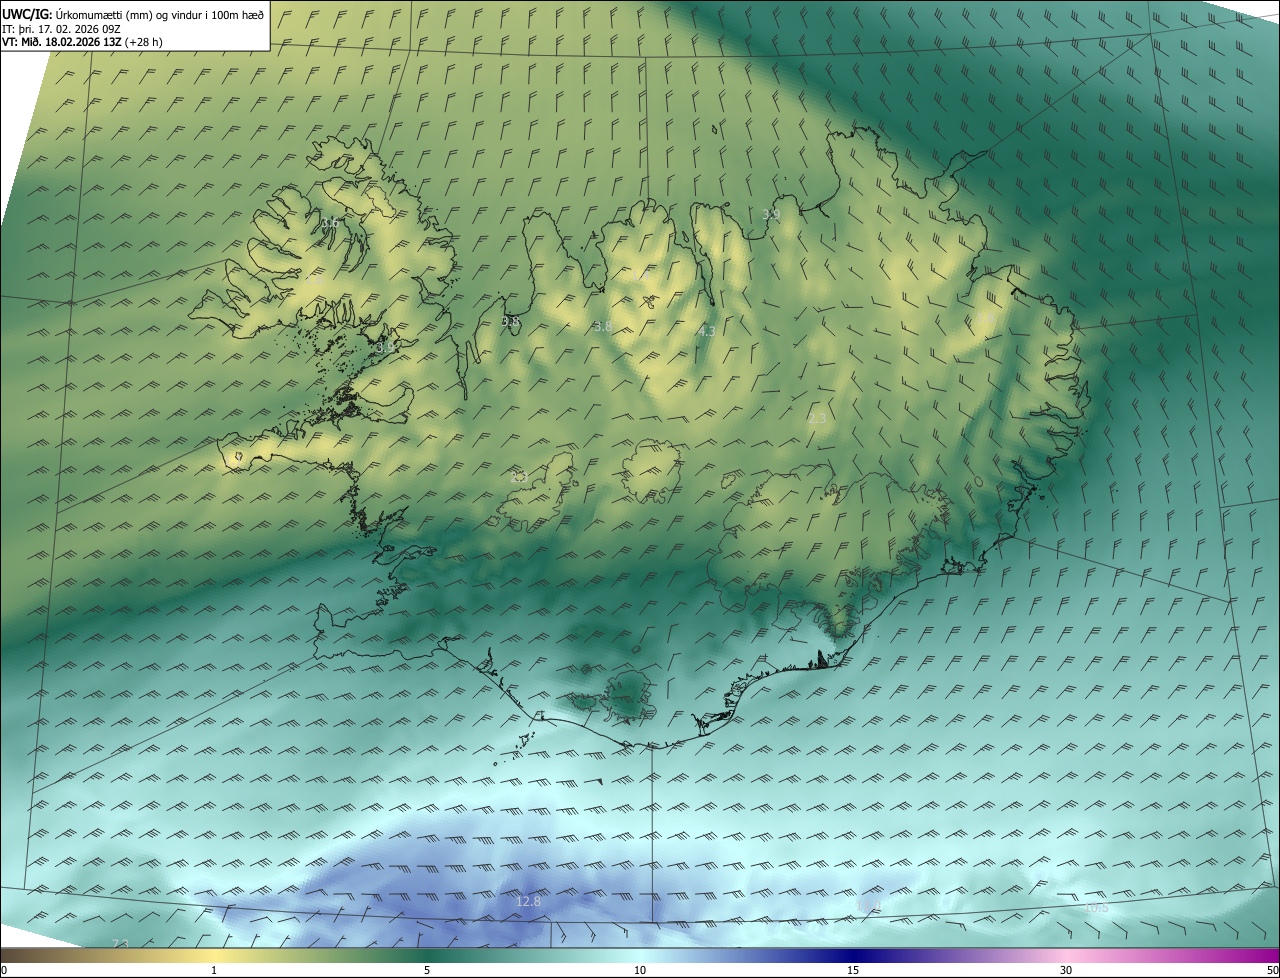Click the '5' tick label on the colour scale
This screenshot has height=978, width=1280.
(427, 970)
